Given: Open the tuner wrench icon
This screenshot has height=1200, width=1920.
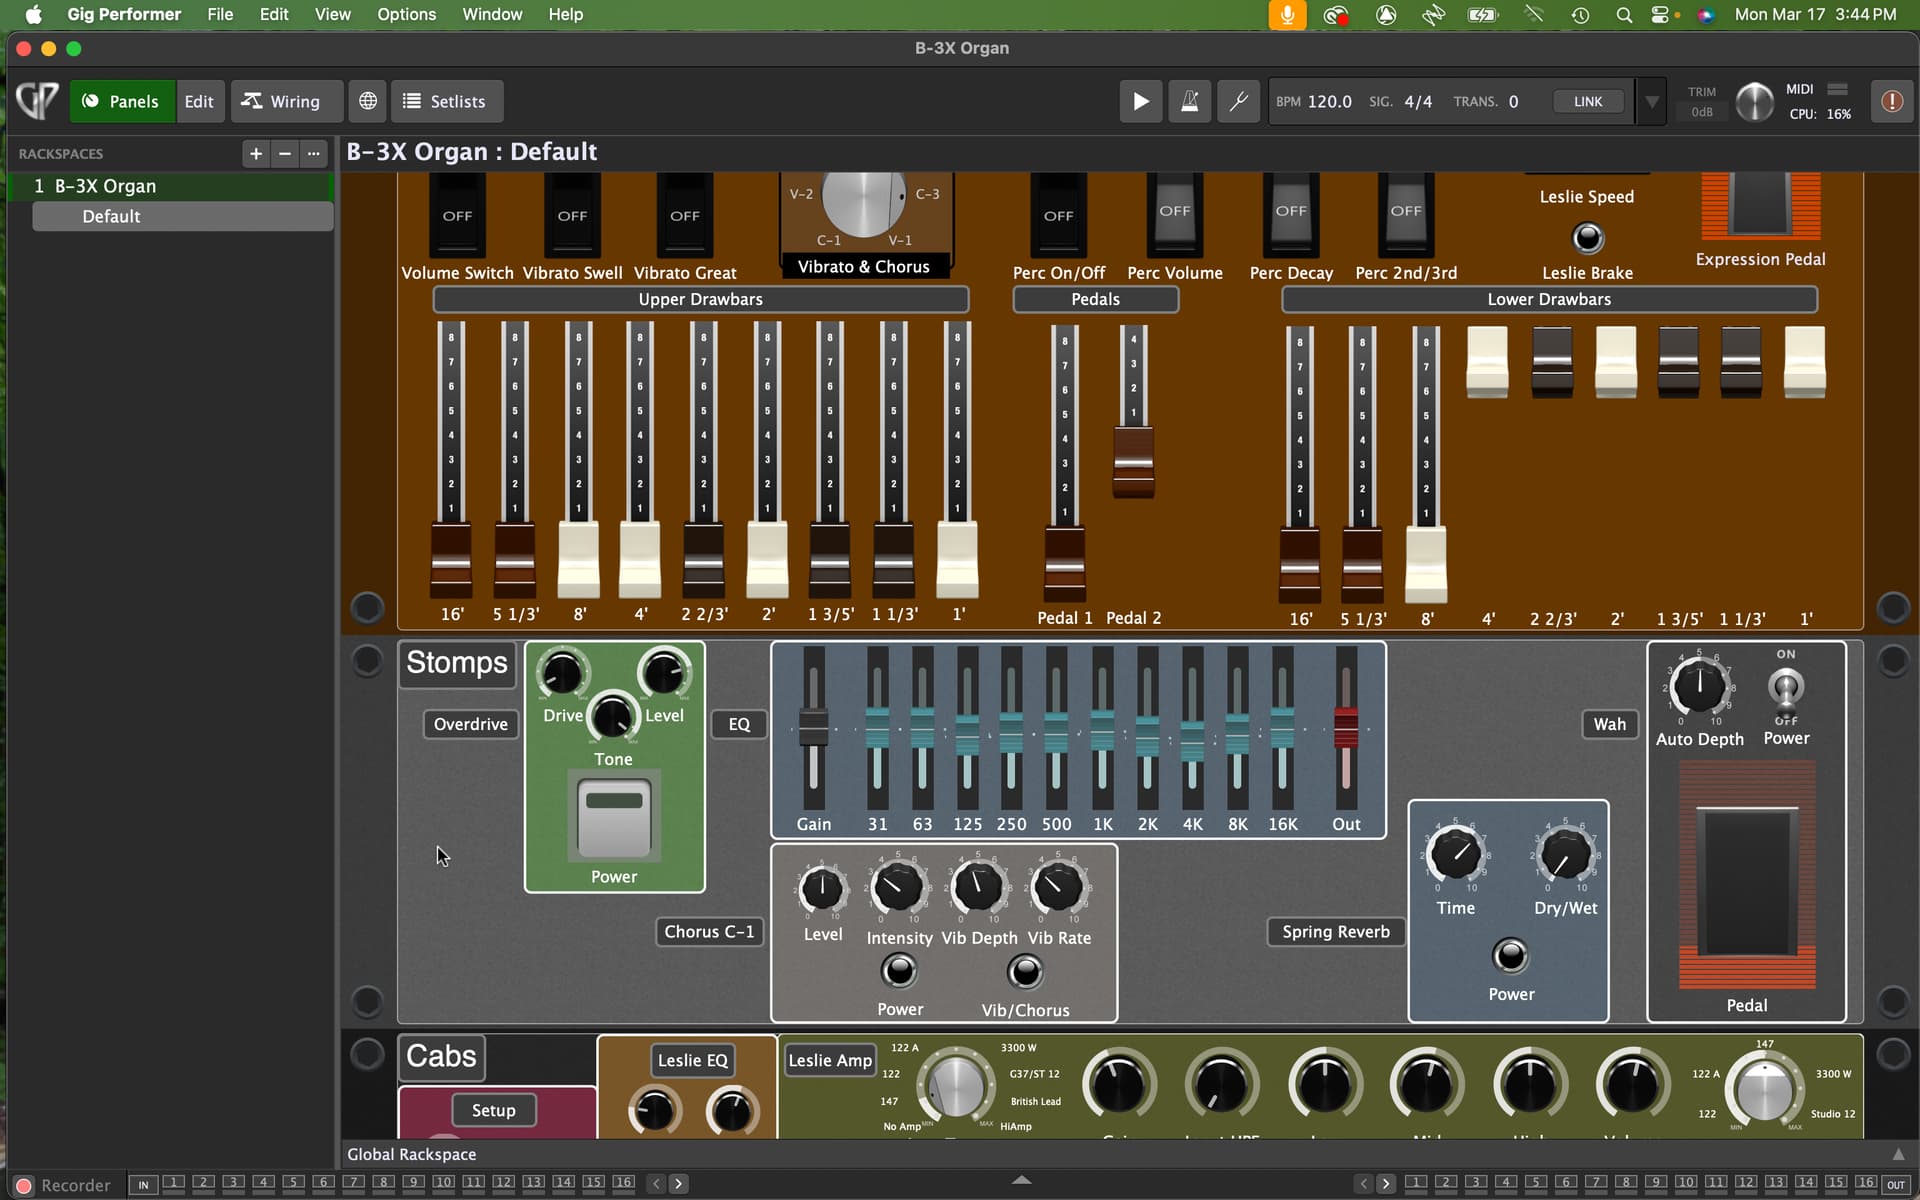Looking at the screenshot, I should (x=1238, y=101).
